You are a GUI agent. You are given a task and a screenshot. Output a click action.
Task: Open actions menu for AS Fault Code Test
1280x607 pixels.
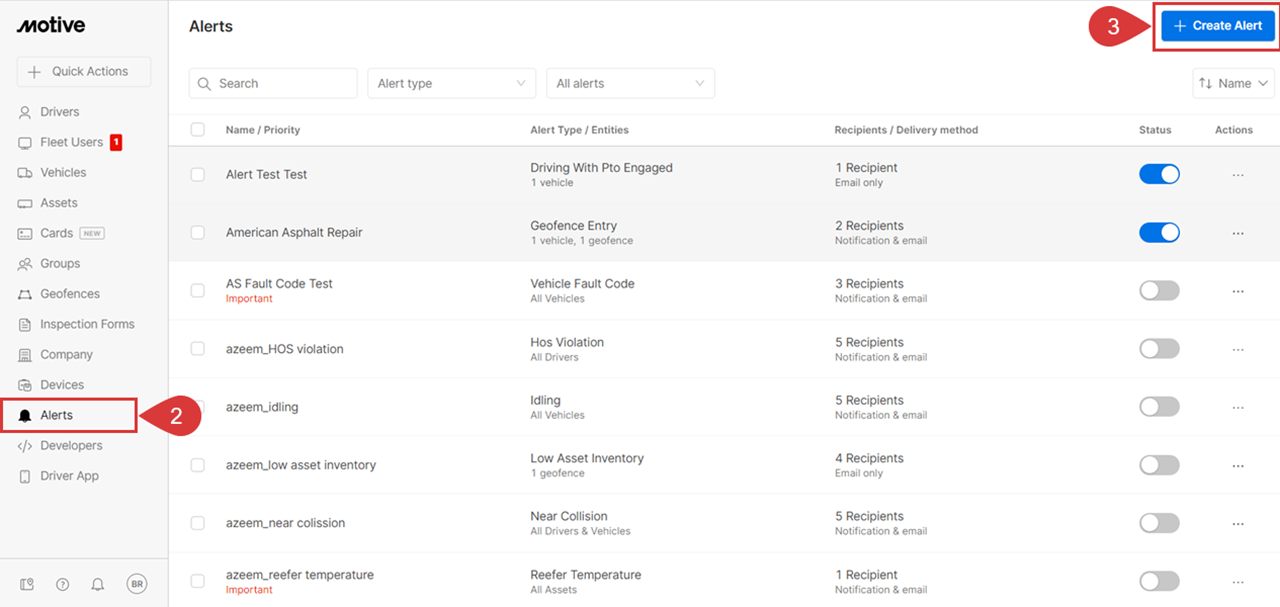coord(1238,291)
